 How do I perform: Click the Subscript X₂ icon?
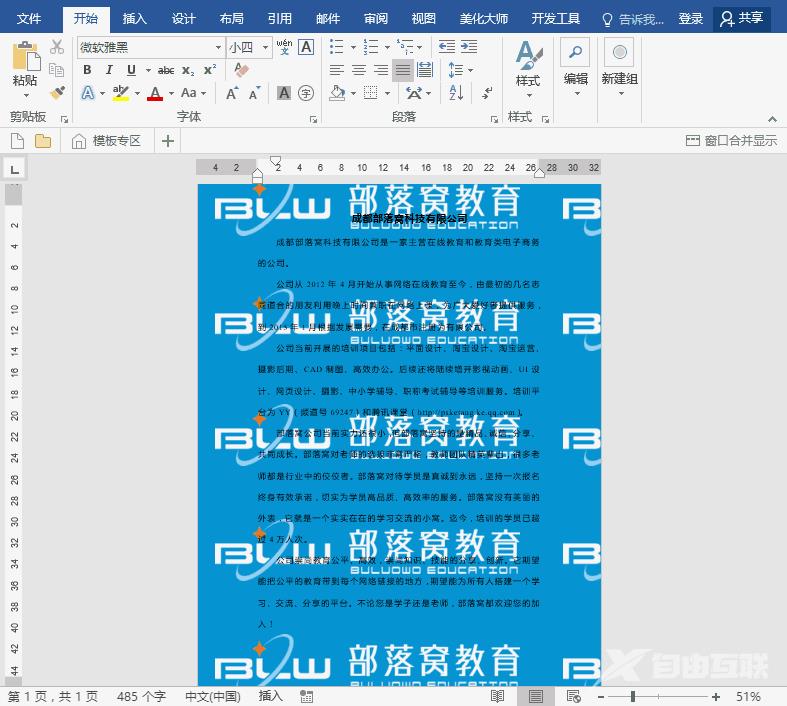(190, 70)
